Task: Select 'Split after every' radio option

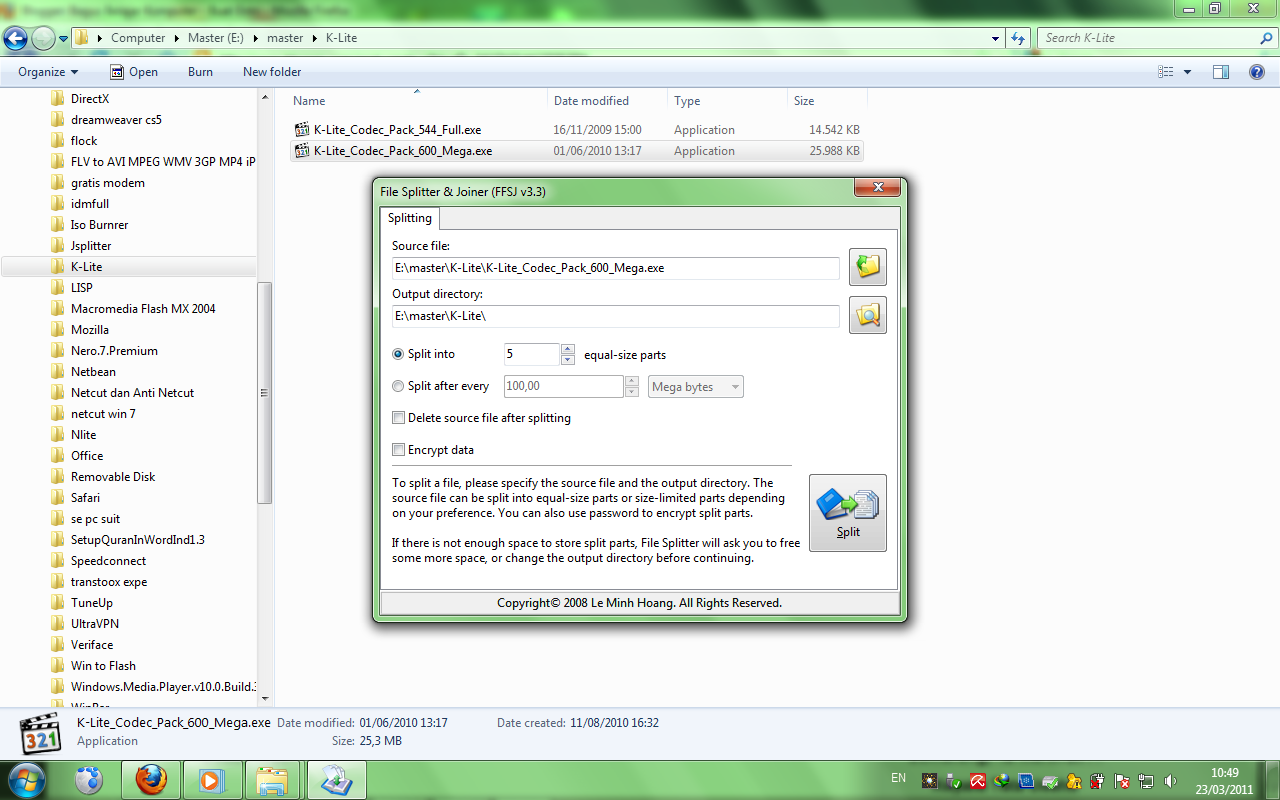Action: tap(399, 386)
